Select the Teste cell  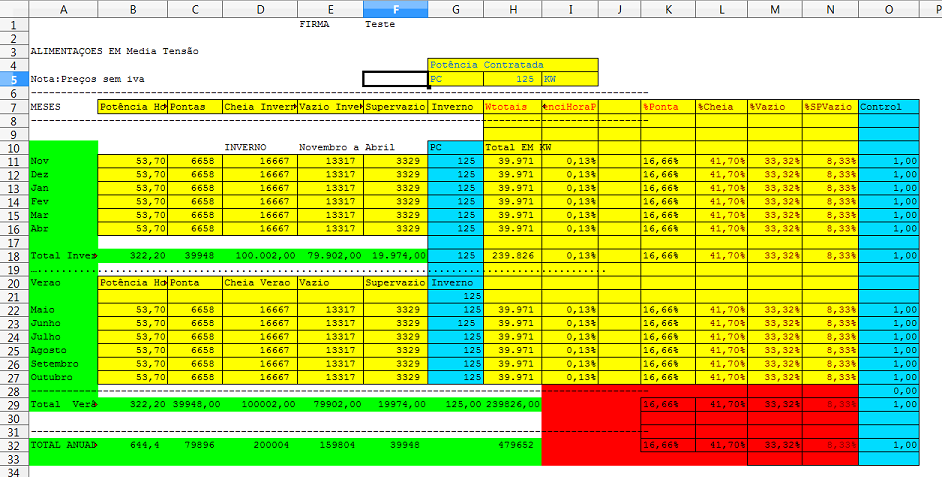pyautogui.click(x=381, y=24)
